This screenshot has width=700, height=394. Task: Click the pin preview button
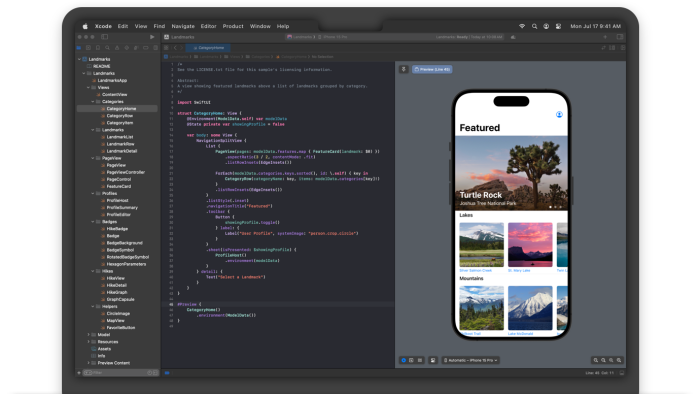coord(404,69)
